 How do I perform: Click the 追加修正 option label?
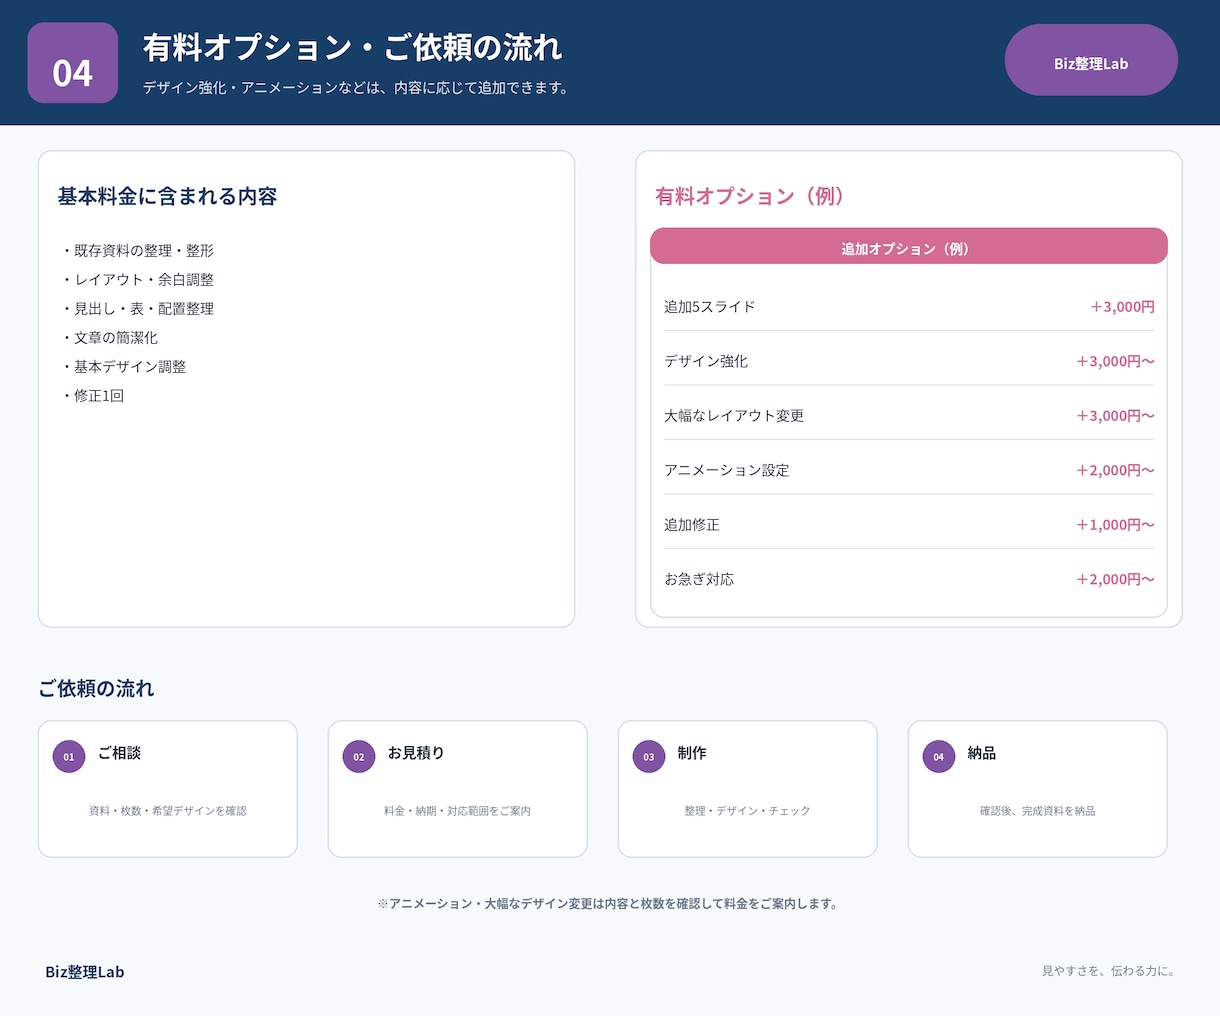pos(692,524)
